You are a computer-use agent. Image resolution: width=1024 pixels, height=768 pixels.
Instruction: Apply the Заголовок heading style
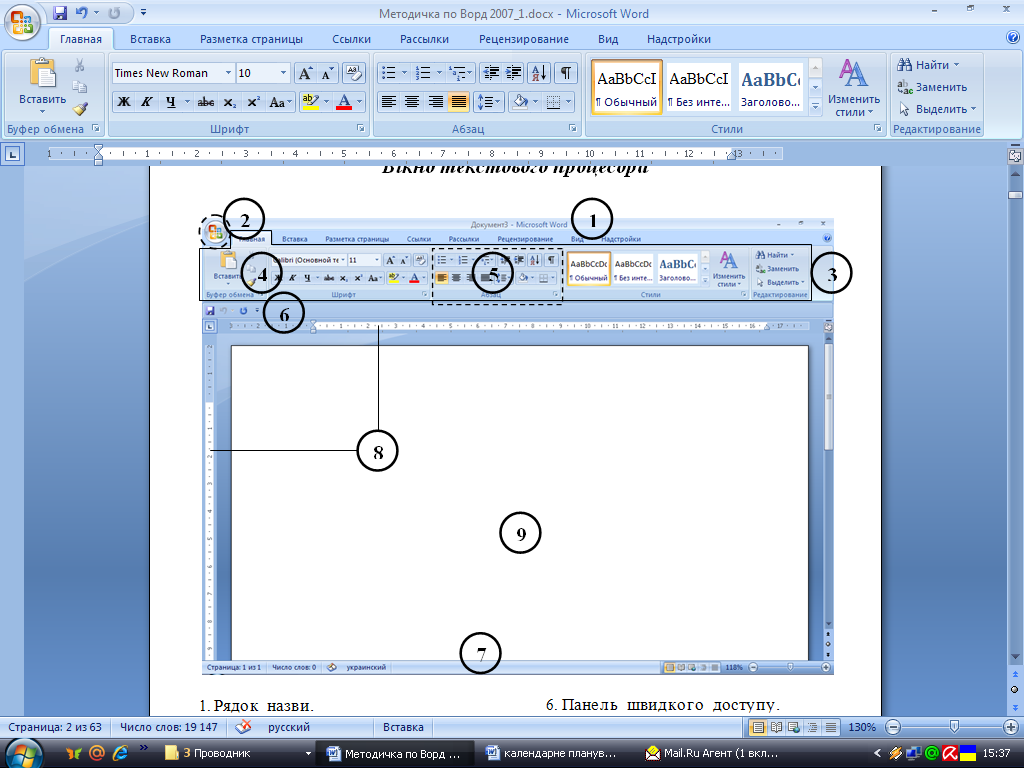coord(771,88)
